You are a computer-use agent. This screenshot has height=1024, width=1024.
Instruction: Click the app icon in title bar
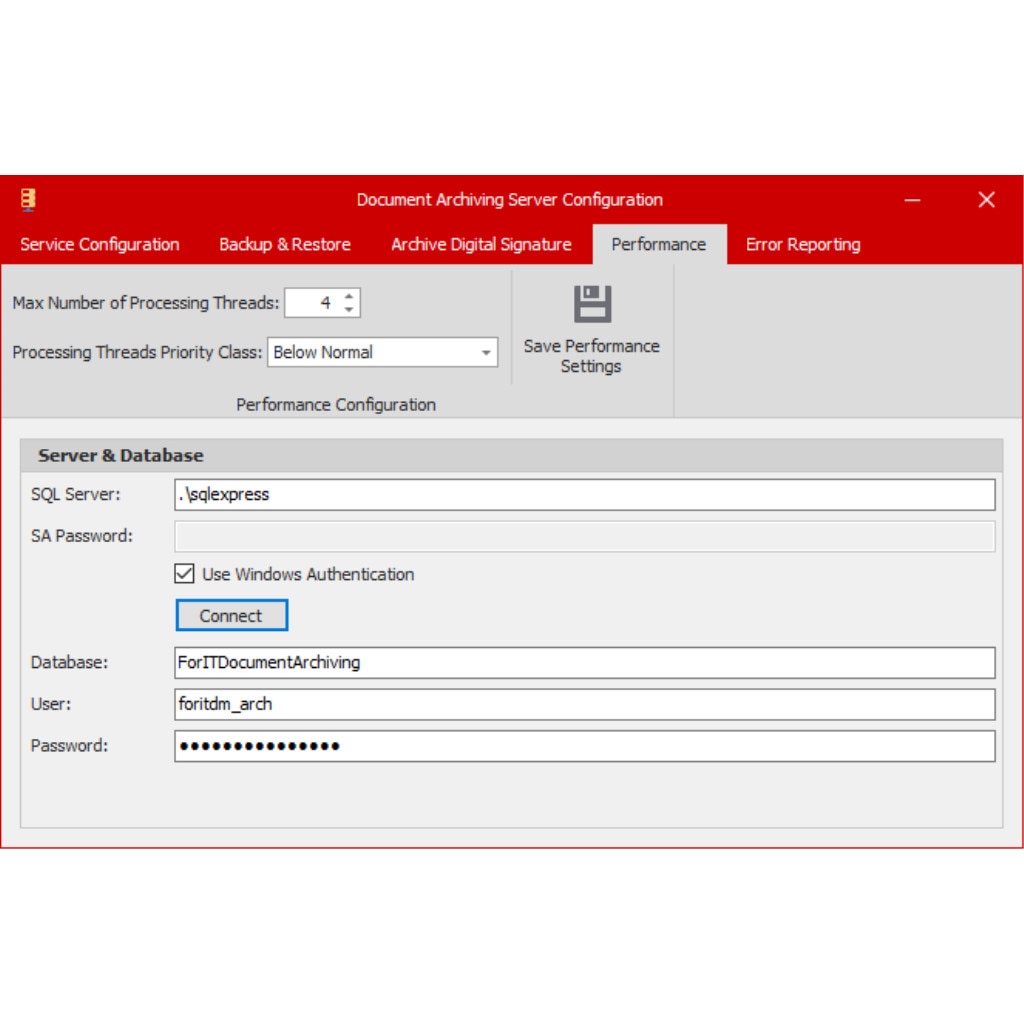click(27, 200)
